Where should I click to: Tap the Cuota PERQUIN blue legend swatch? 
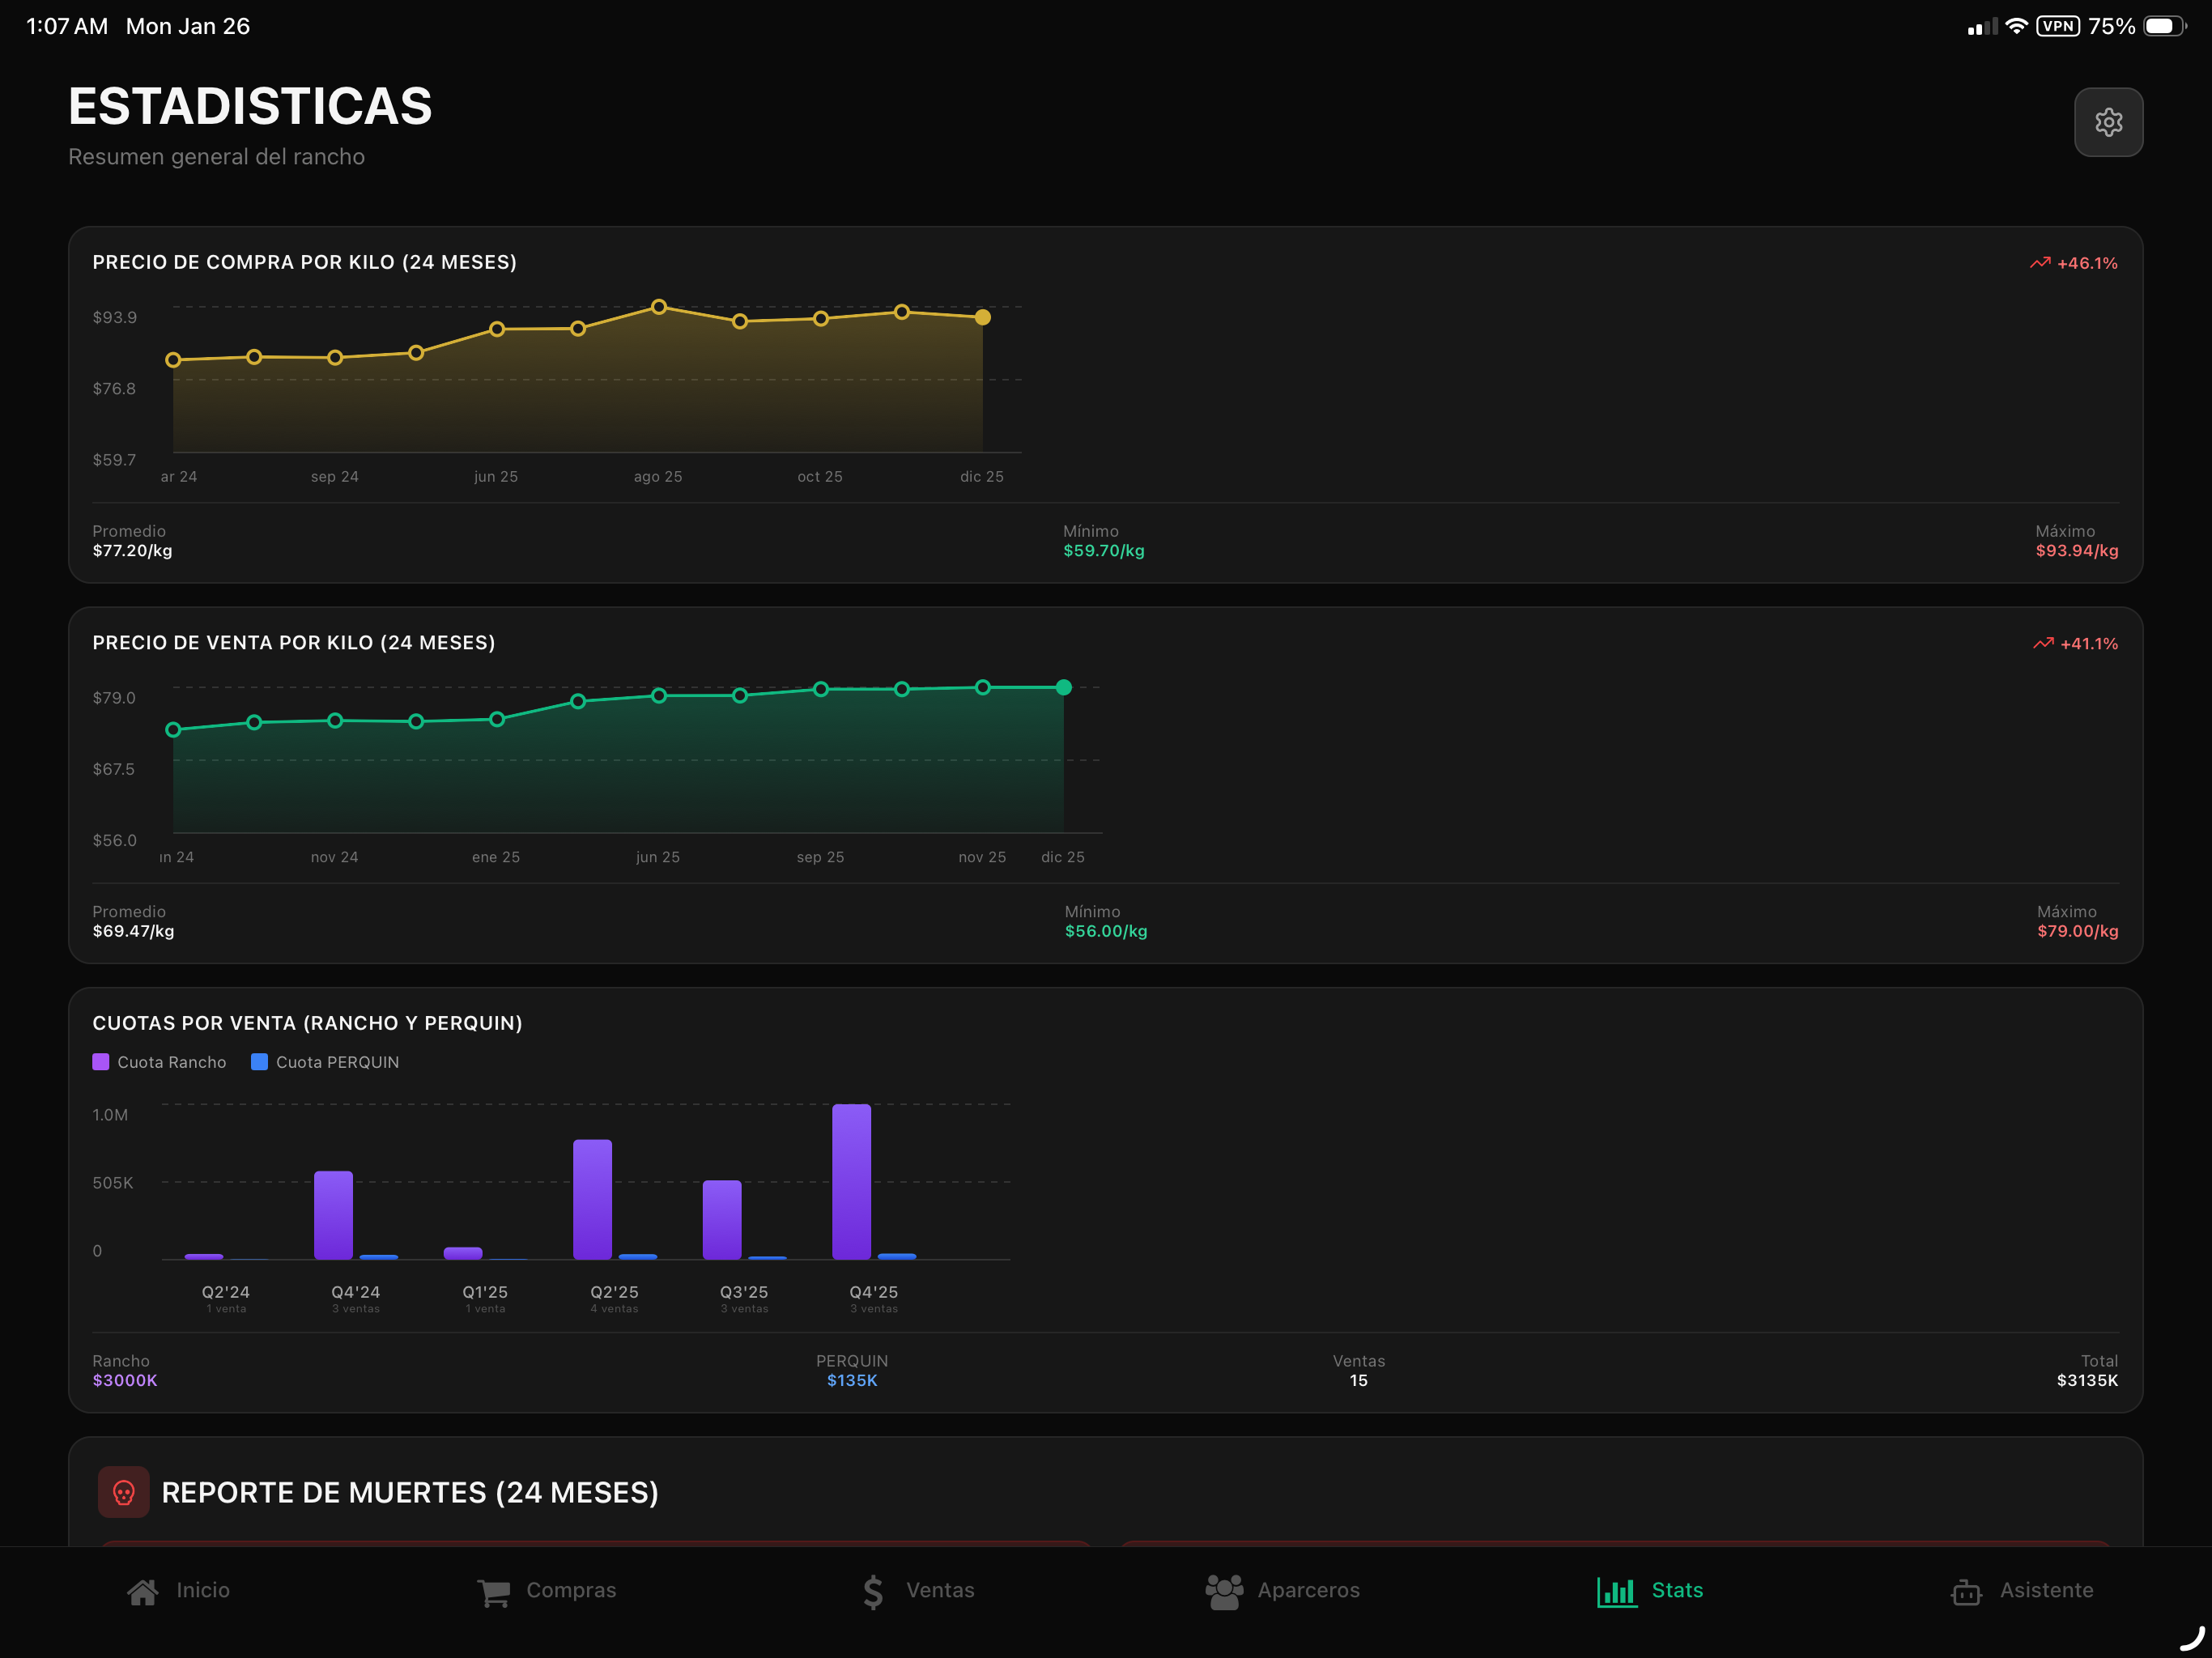[259, 1062]
